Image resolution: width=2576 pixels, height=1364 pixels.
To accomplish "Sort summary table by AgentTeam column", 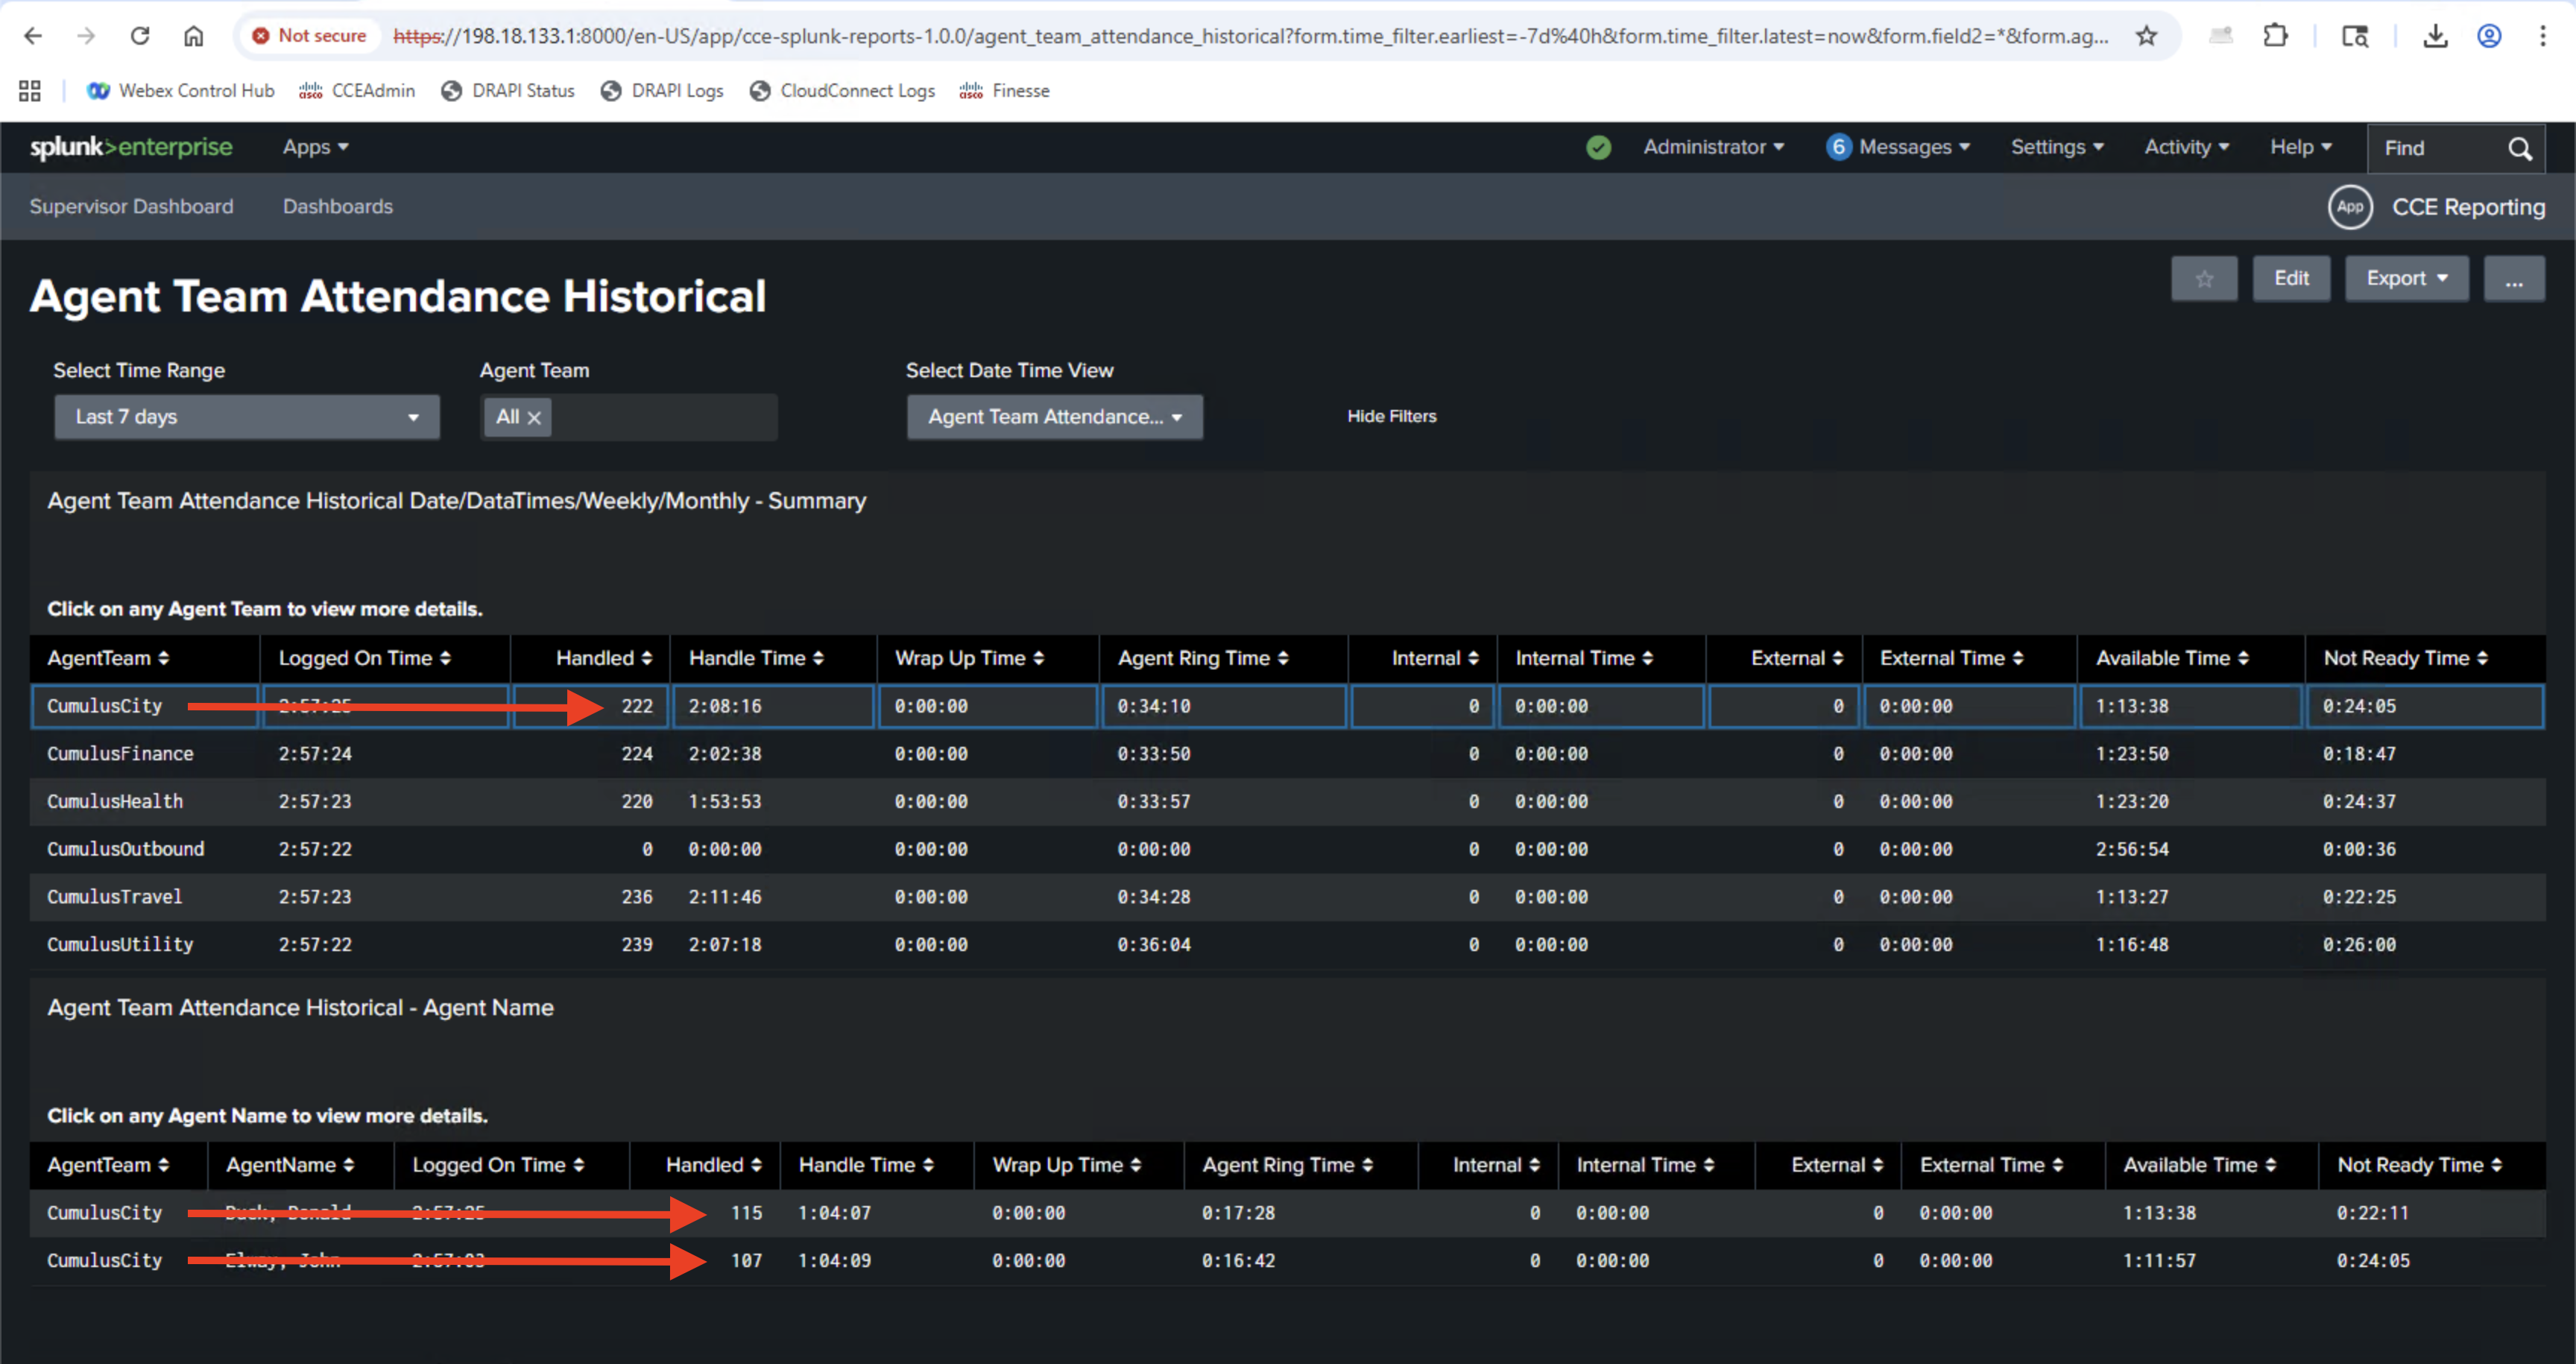I will pos(108,658).
